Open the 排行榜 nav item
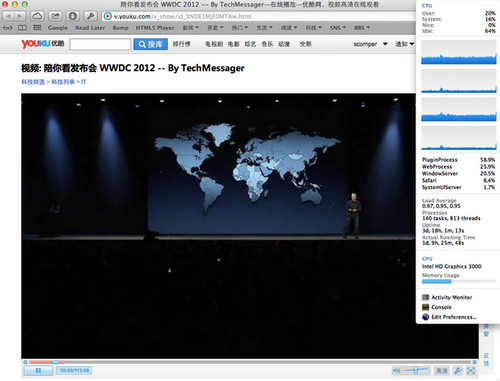The width and height of the screenshot is (500, 381). [x=181, y=44]
